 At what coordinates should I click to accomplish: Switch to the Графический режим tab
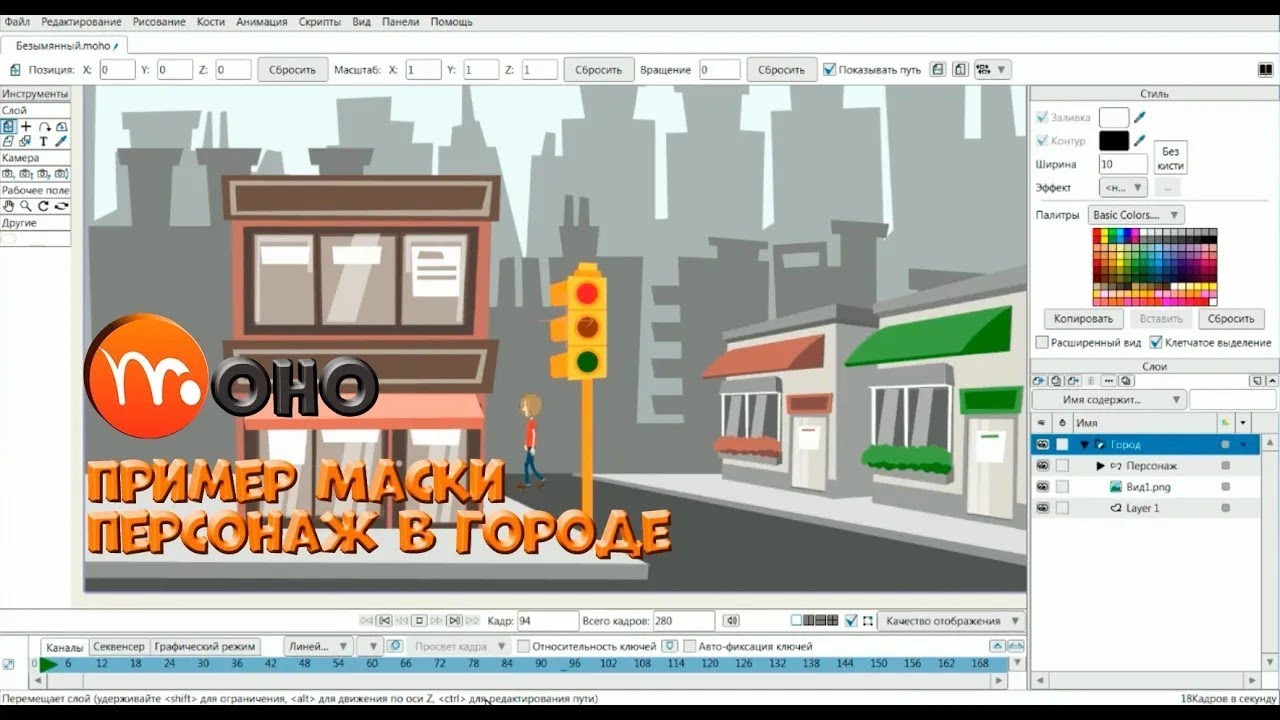point(205,647)
